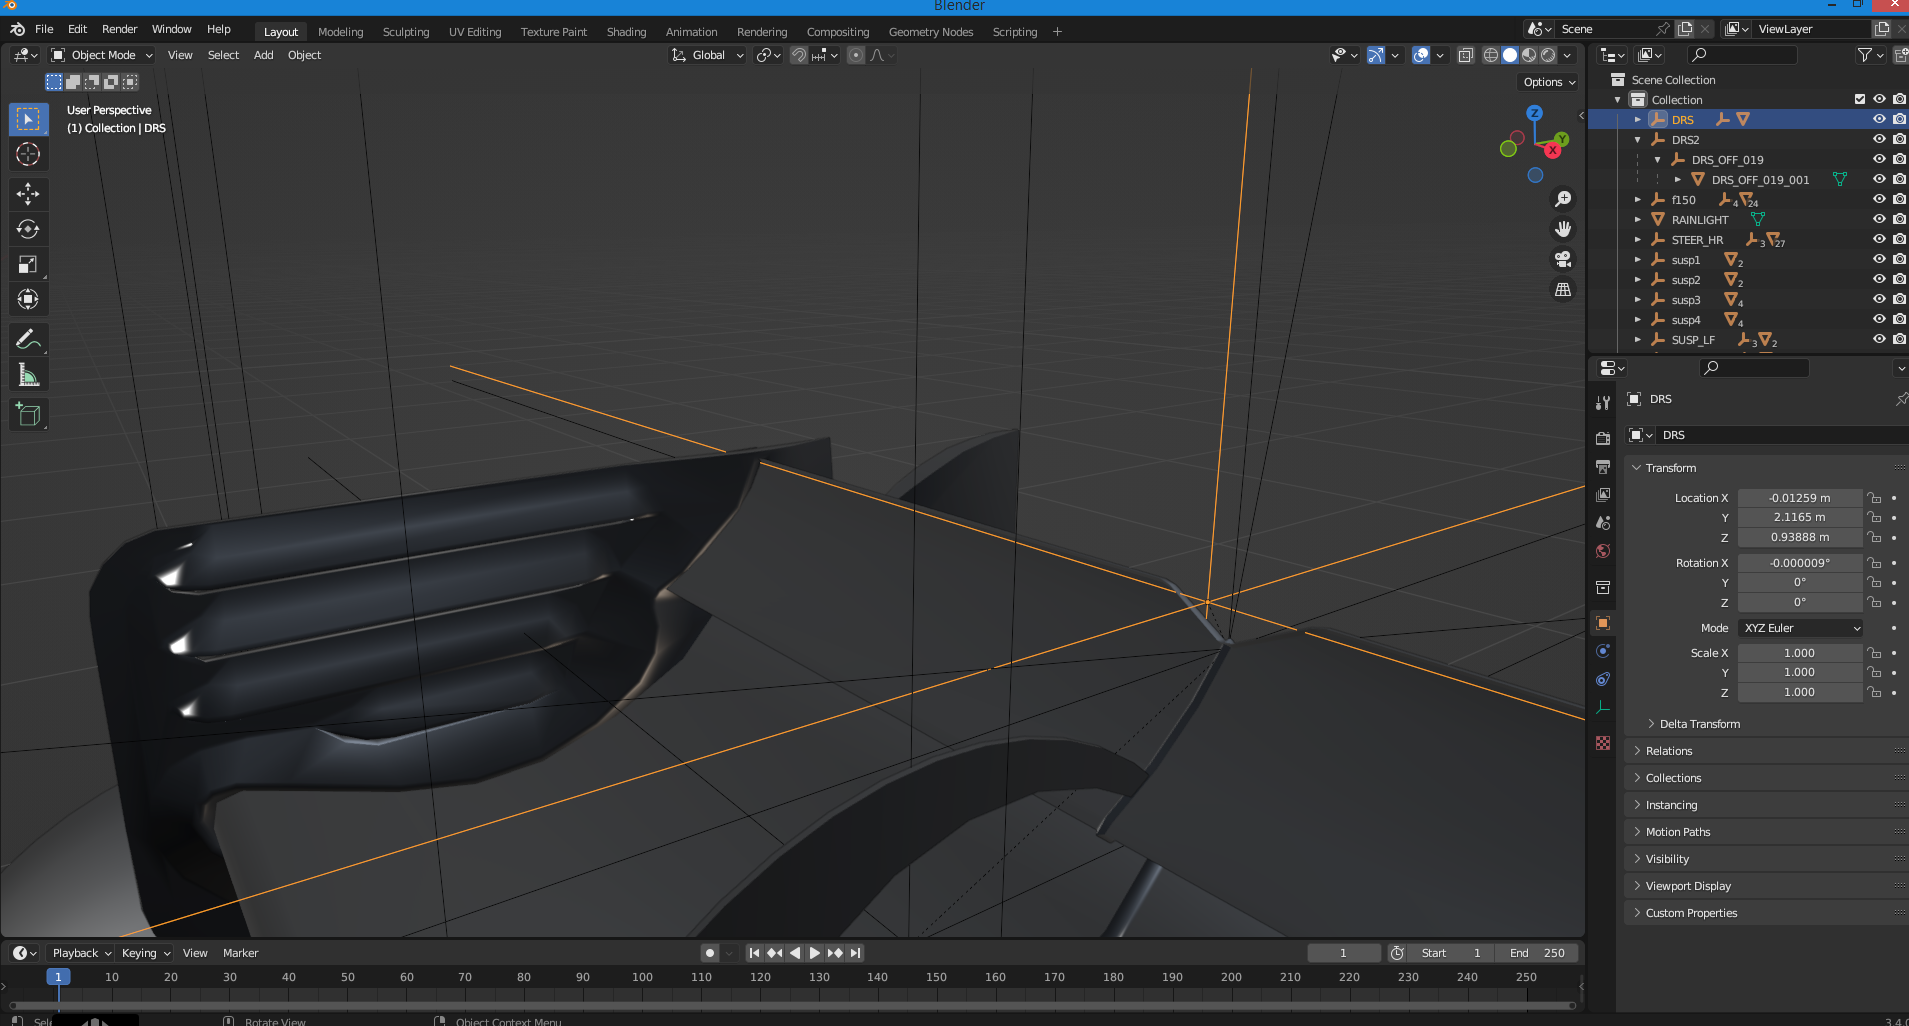This screenshot has width=1909, height=1026.
Task: Expand the STEER_HR tree item
Action: coord(1638,240)
